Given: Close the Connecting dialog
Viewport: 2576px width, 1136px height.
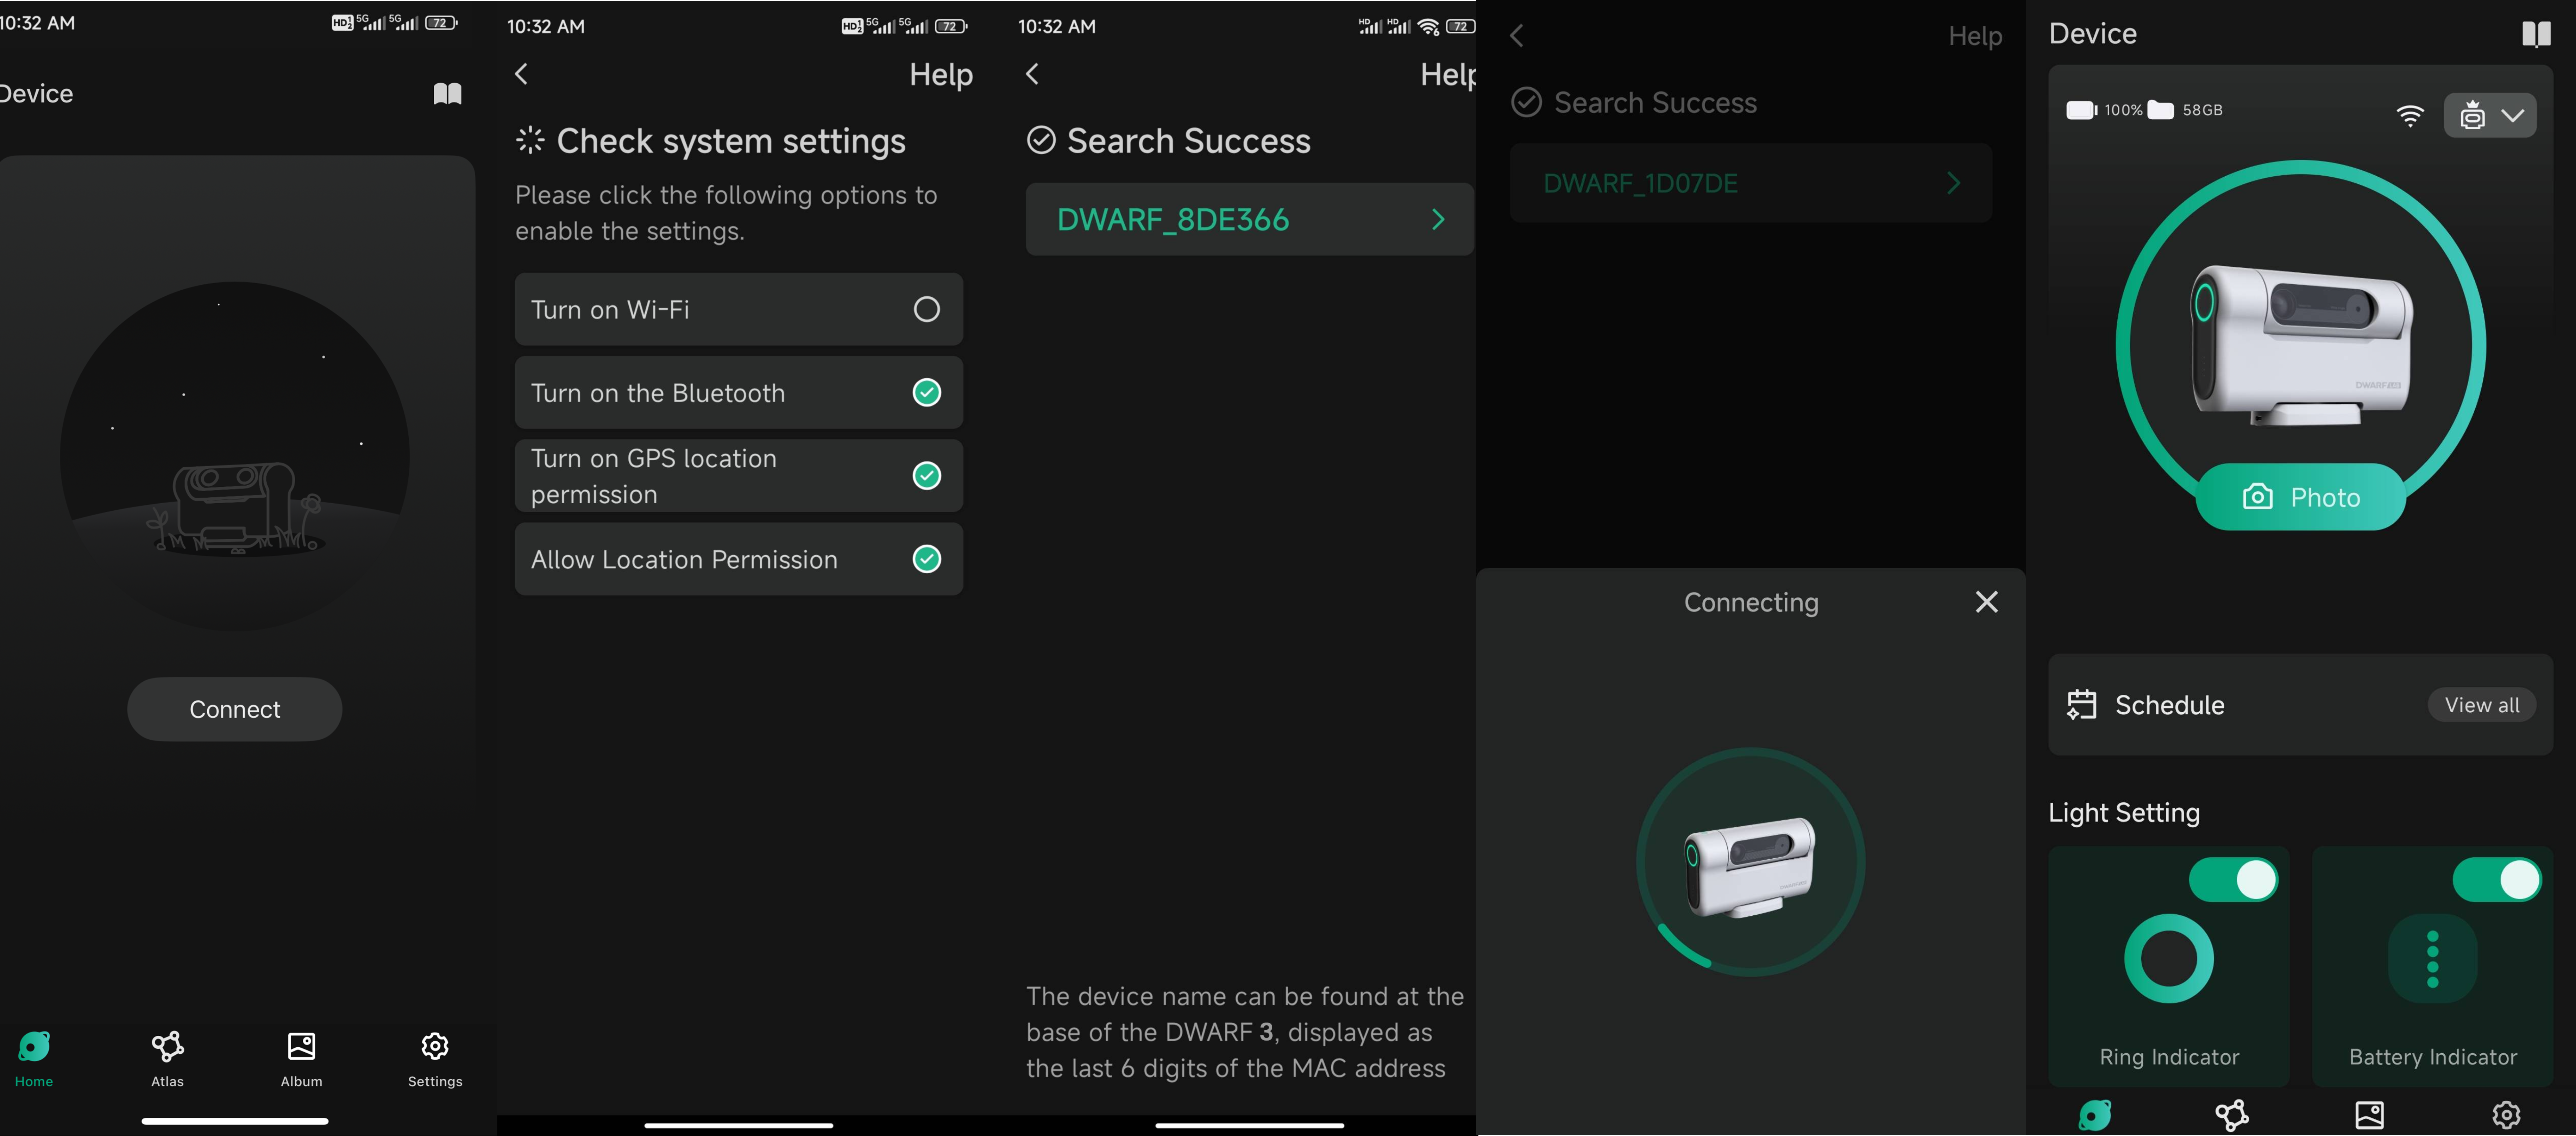Looking at the screenshot, I should (x=1986, y=602).
